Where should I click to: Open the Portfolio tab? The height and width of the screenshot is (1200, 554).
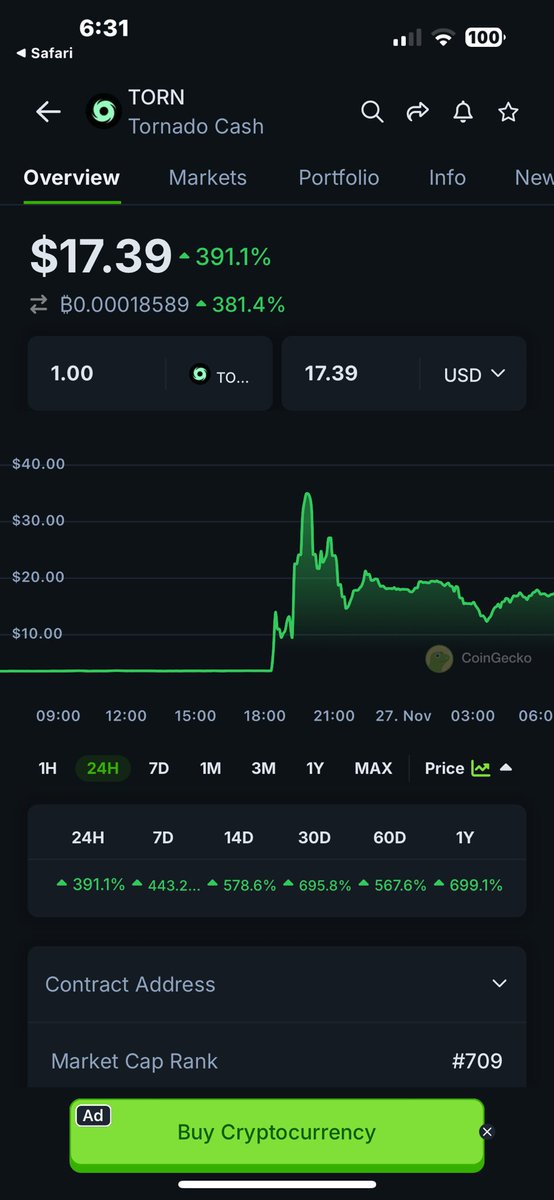[x=339, y=178]
